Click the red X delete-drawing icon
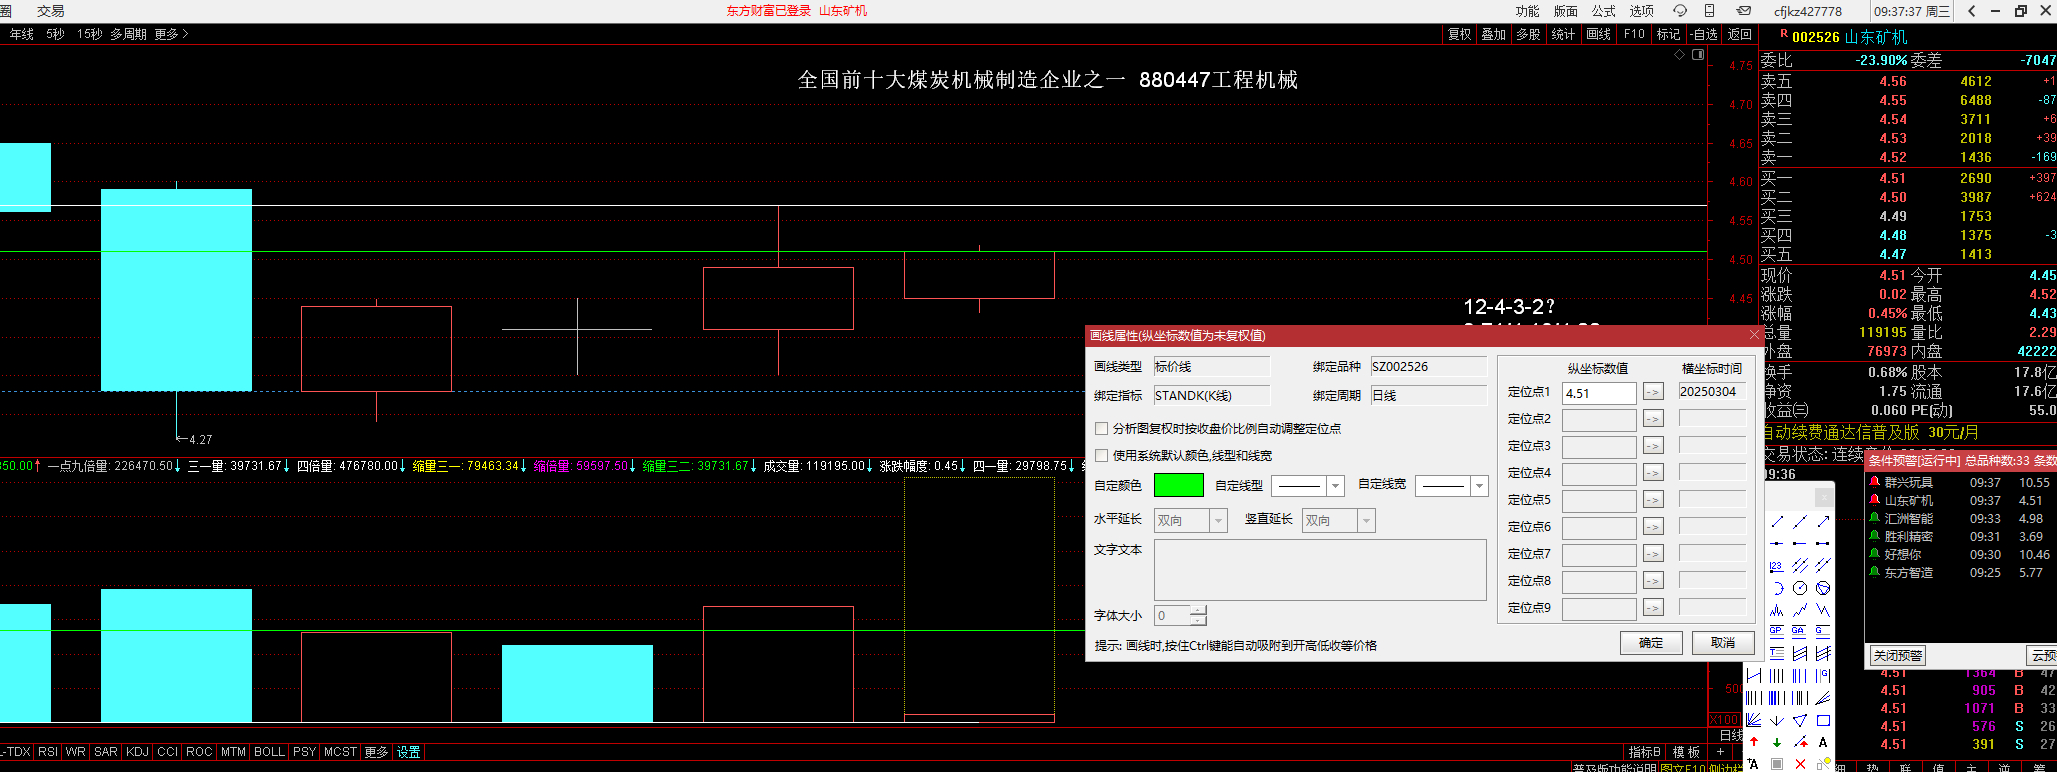The width and height of the screenshot is (2057, 772). [x=1800, y=764]
